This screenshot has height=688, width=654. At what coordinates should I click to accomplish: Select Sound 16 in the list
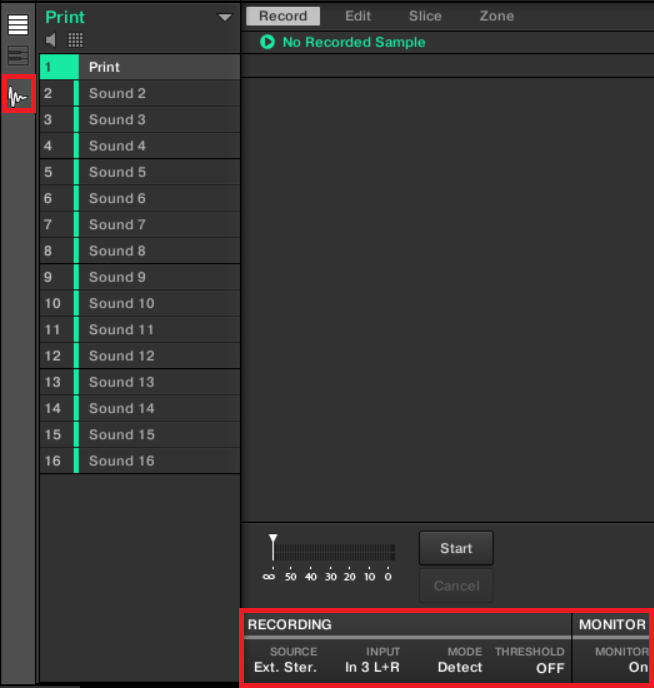click(140, 461)
